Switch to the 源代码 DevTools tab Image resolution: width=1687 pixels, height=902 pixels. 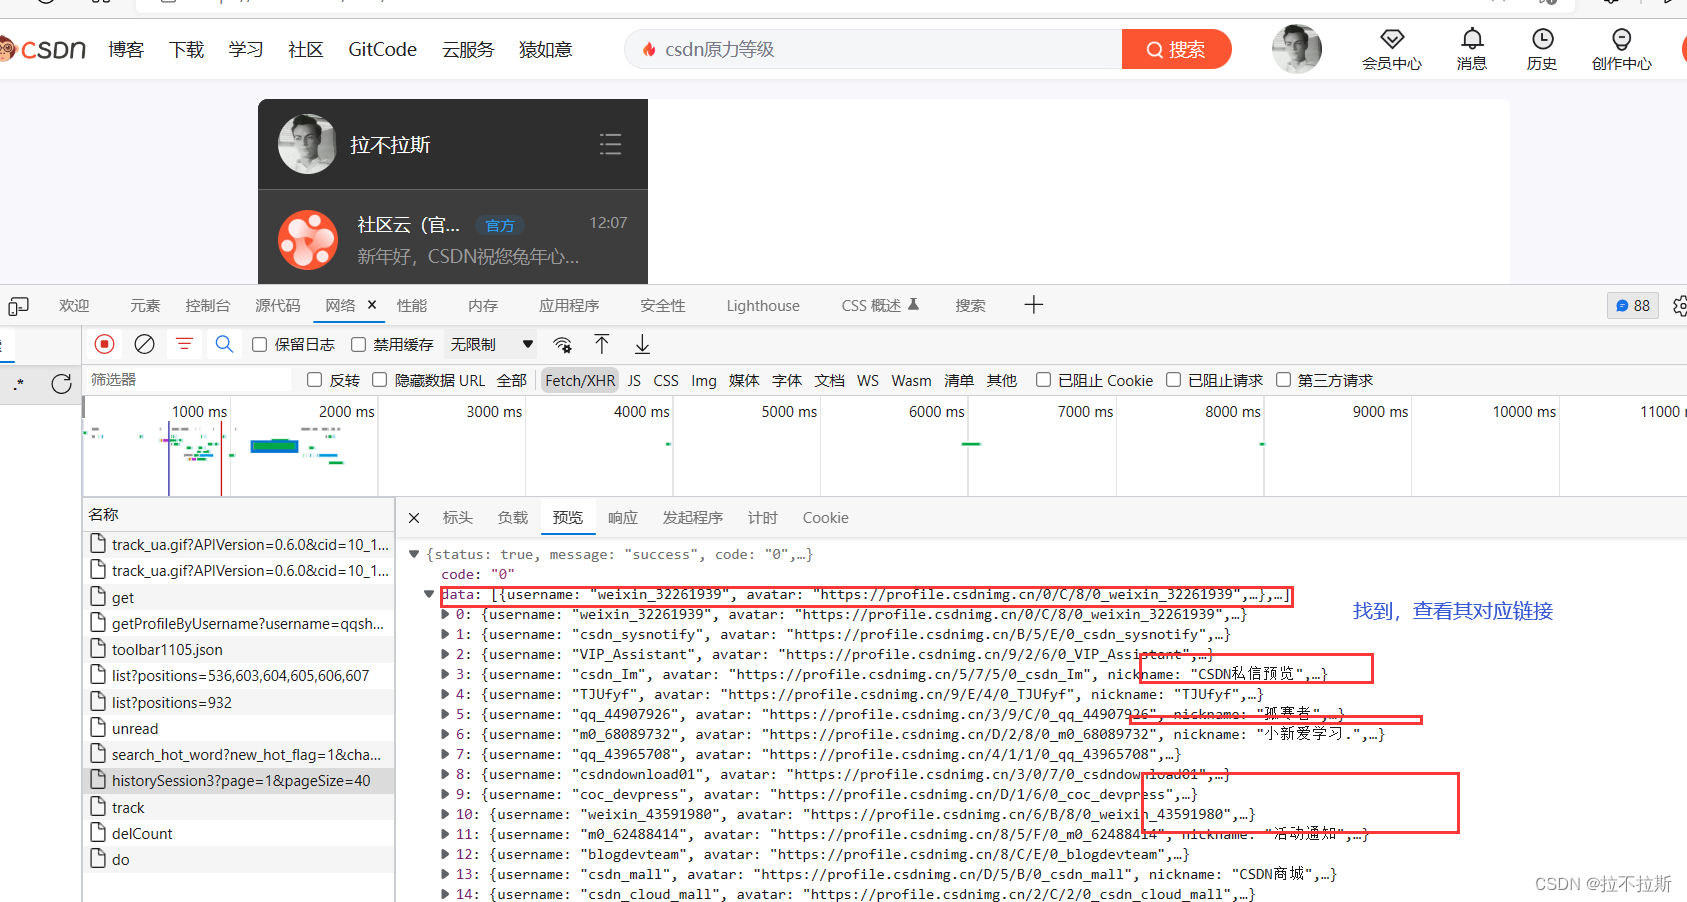coord(278,306)
